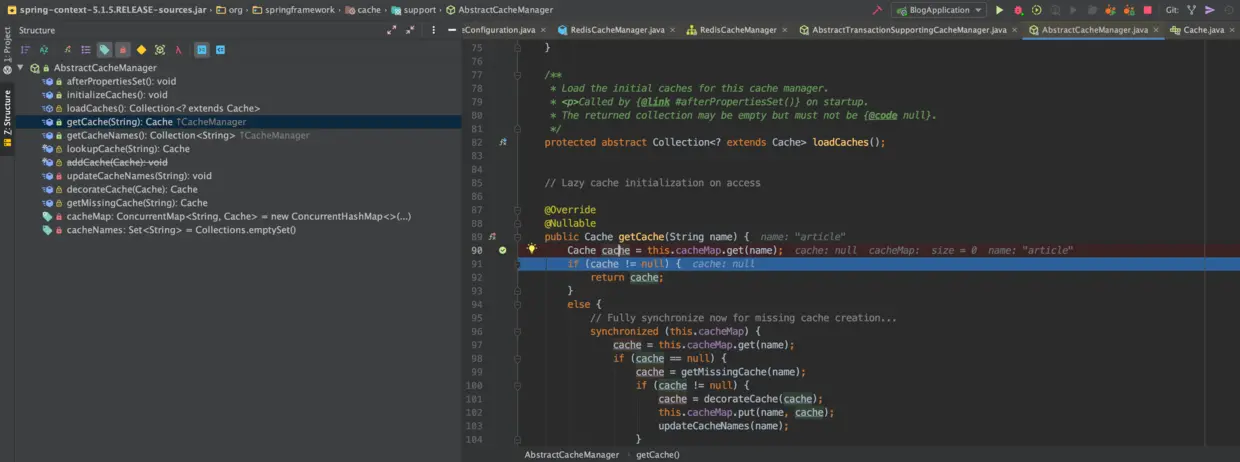Click the yellow intention lightbulb on line 90

coord(532,249)
